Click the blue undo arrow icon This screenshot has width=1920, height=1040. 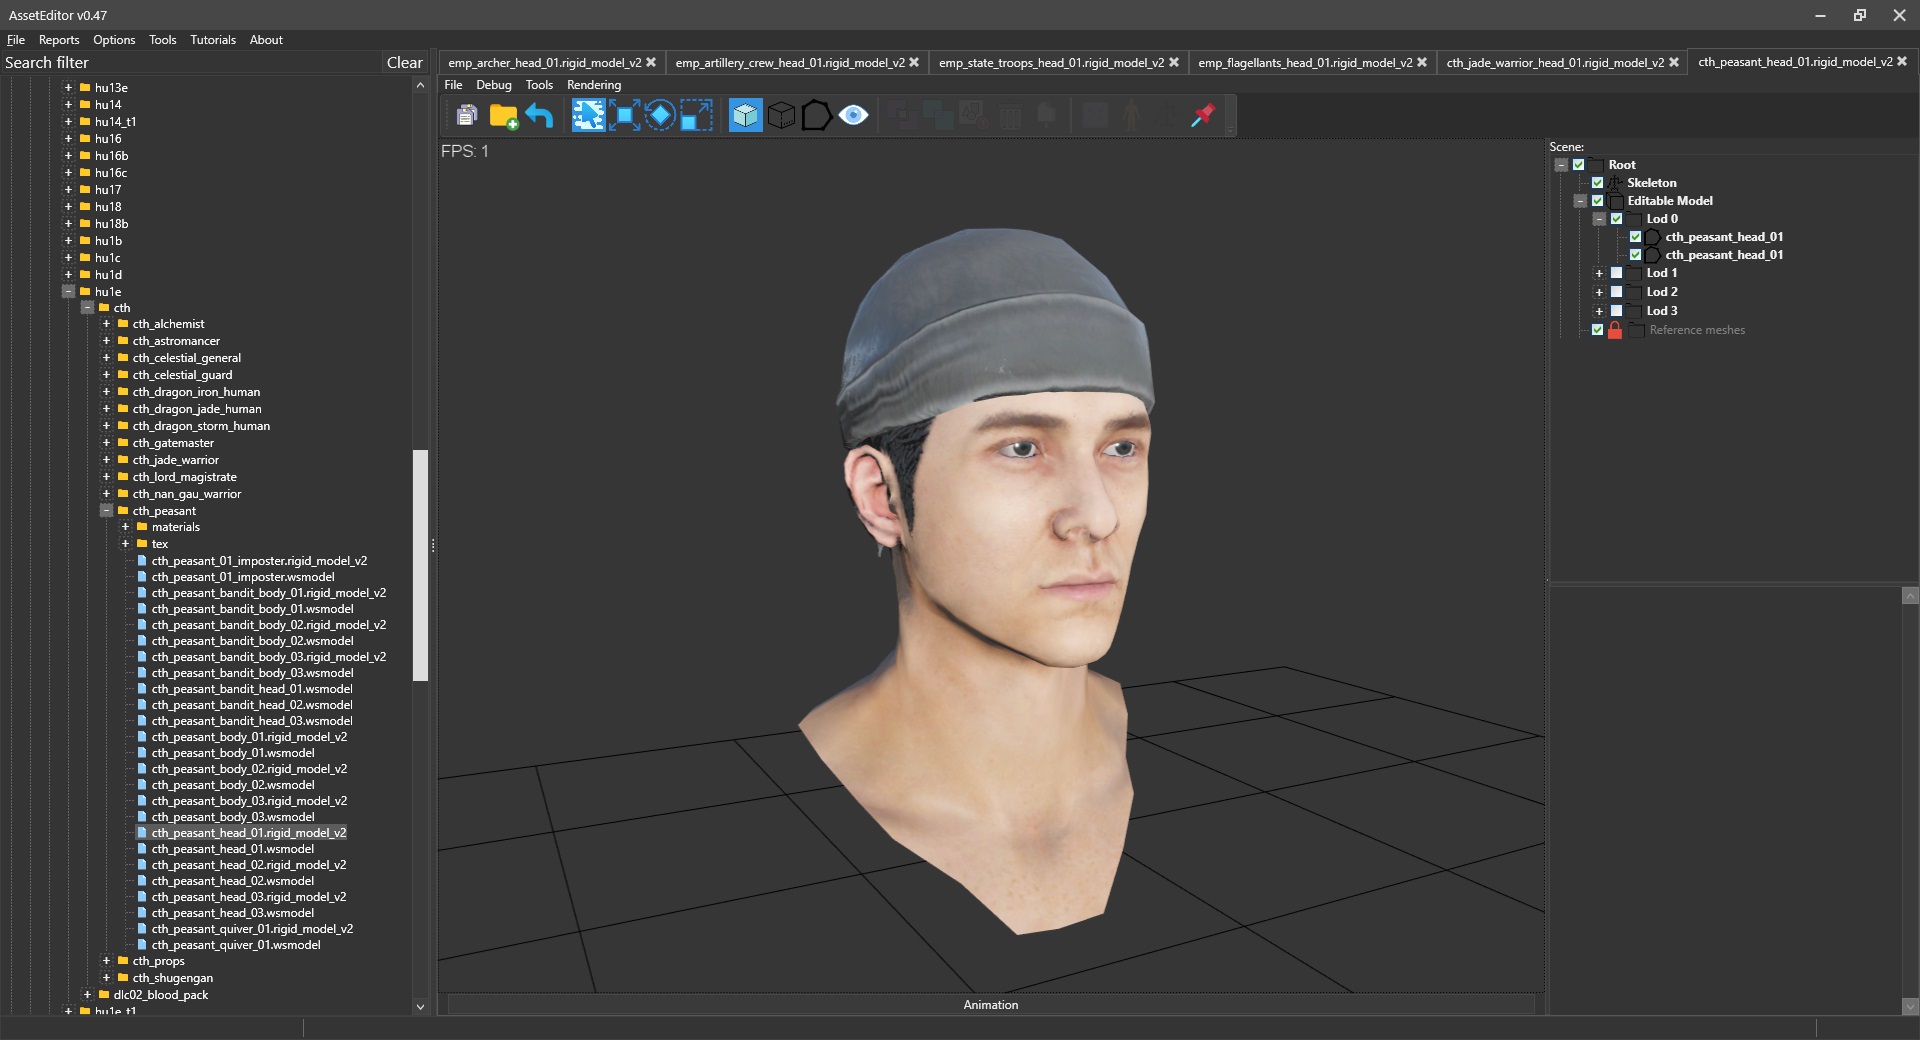coord(540,116)
